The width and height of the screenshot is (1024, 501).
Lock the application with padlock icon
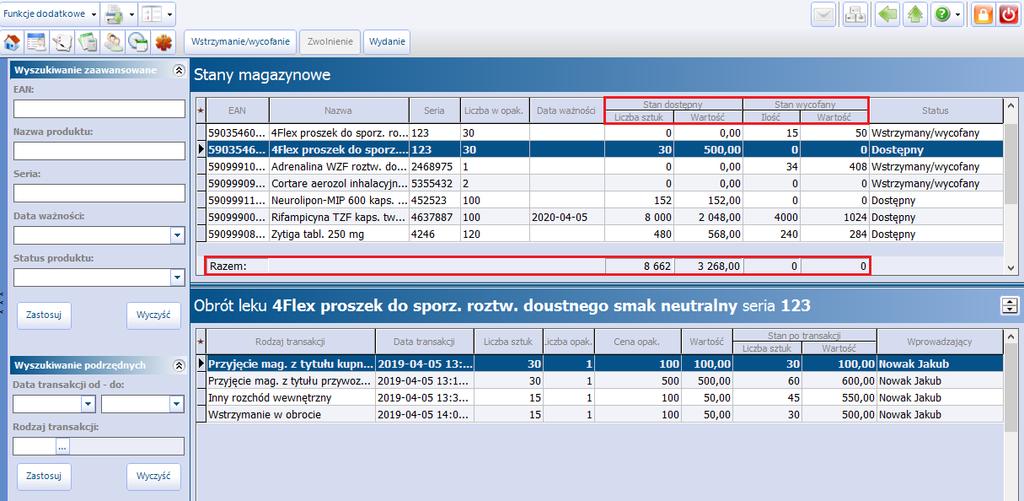983,15
